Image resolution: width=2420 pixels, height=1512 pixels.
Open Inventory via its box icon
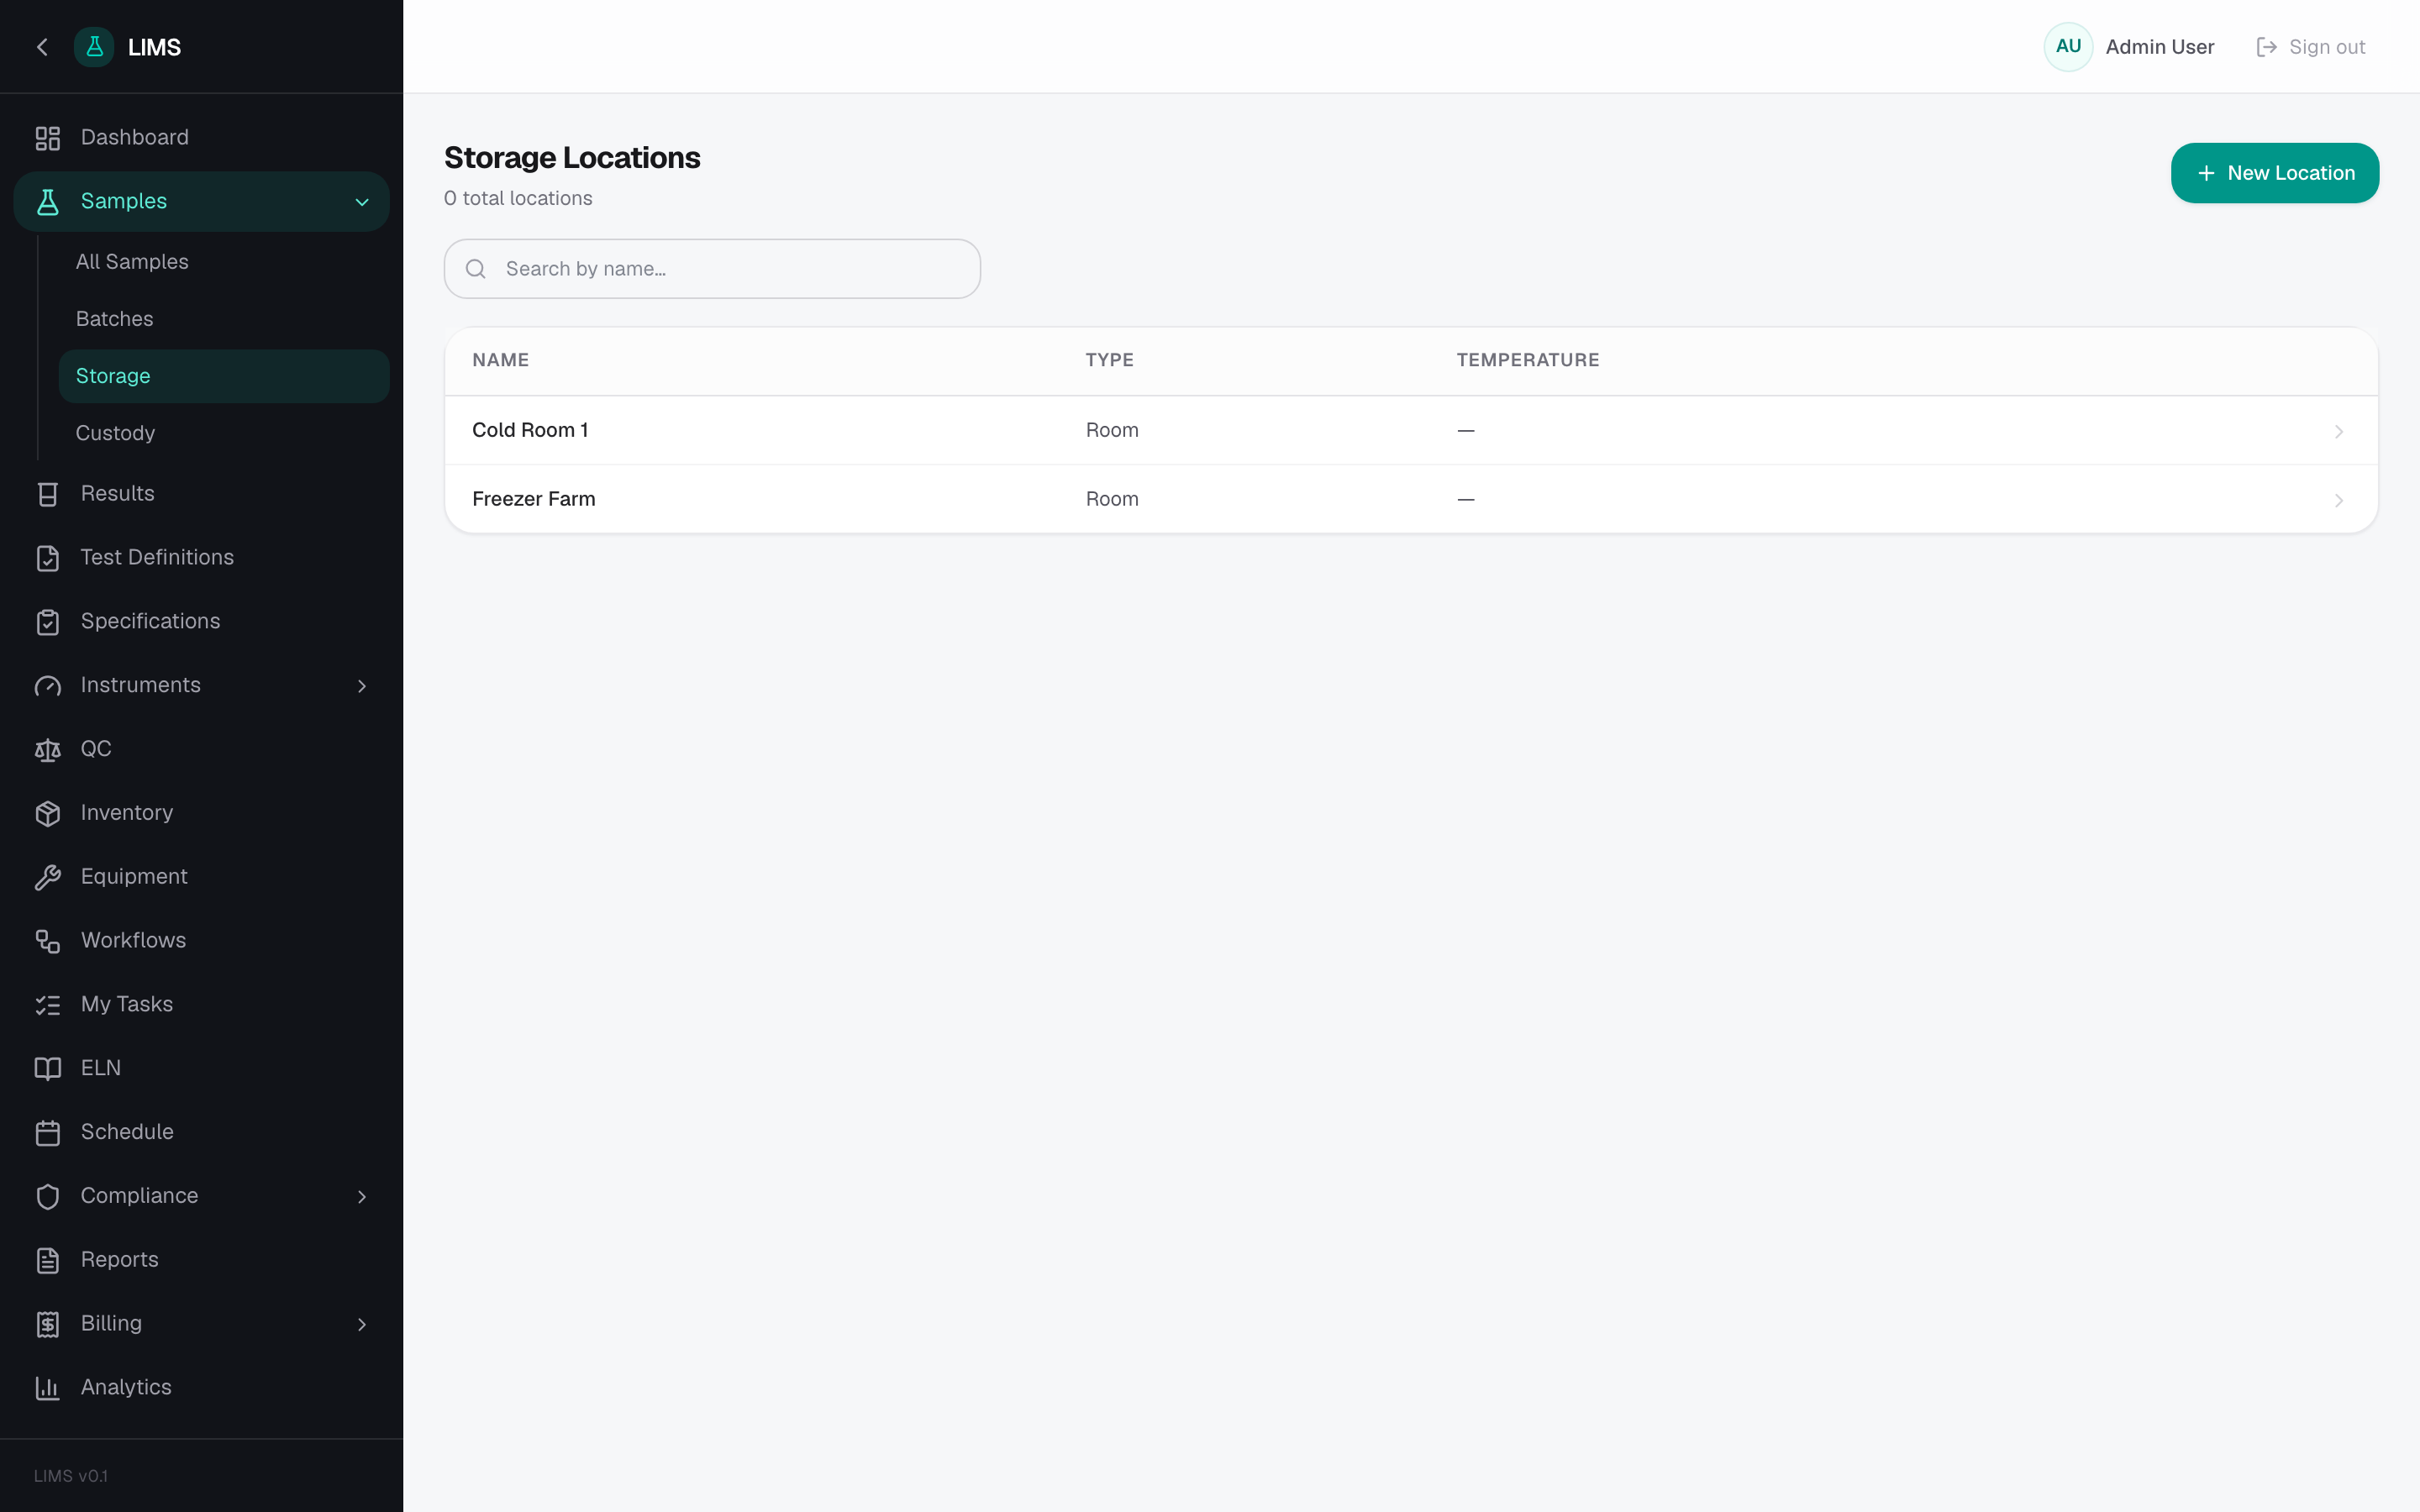[x=48, y=814]
